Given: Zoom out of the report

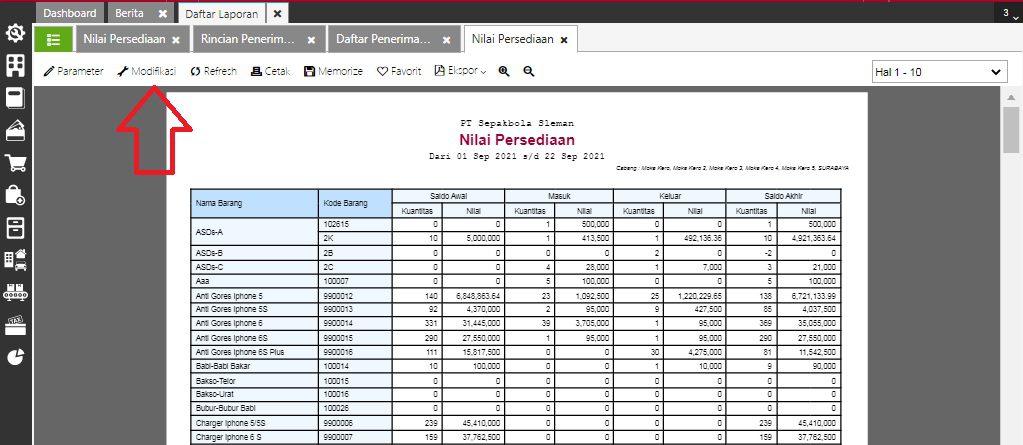Looking at the screenshot, I should pyautogui.click(x=528, y=72).
